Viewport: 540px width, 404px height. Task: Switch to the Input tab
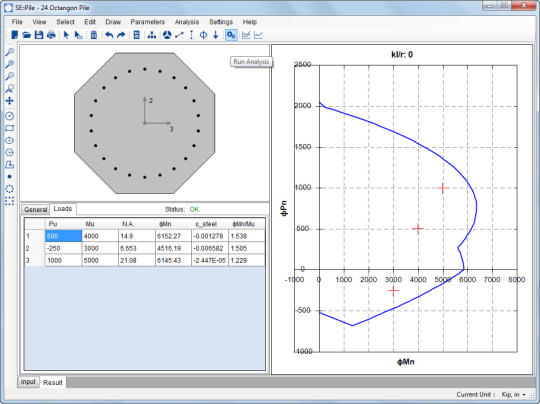click(x=28, y=382)
